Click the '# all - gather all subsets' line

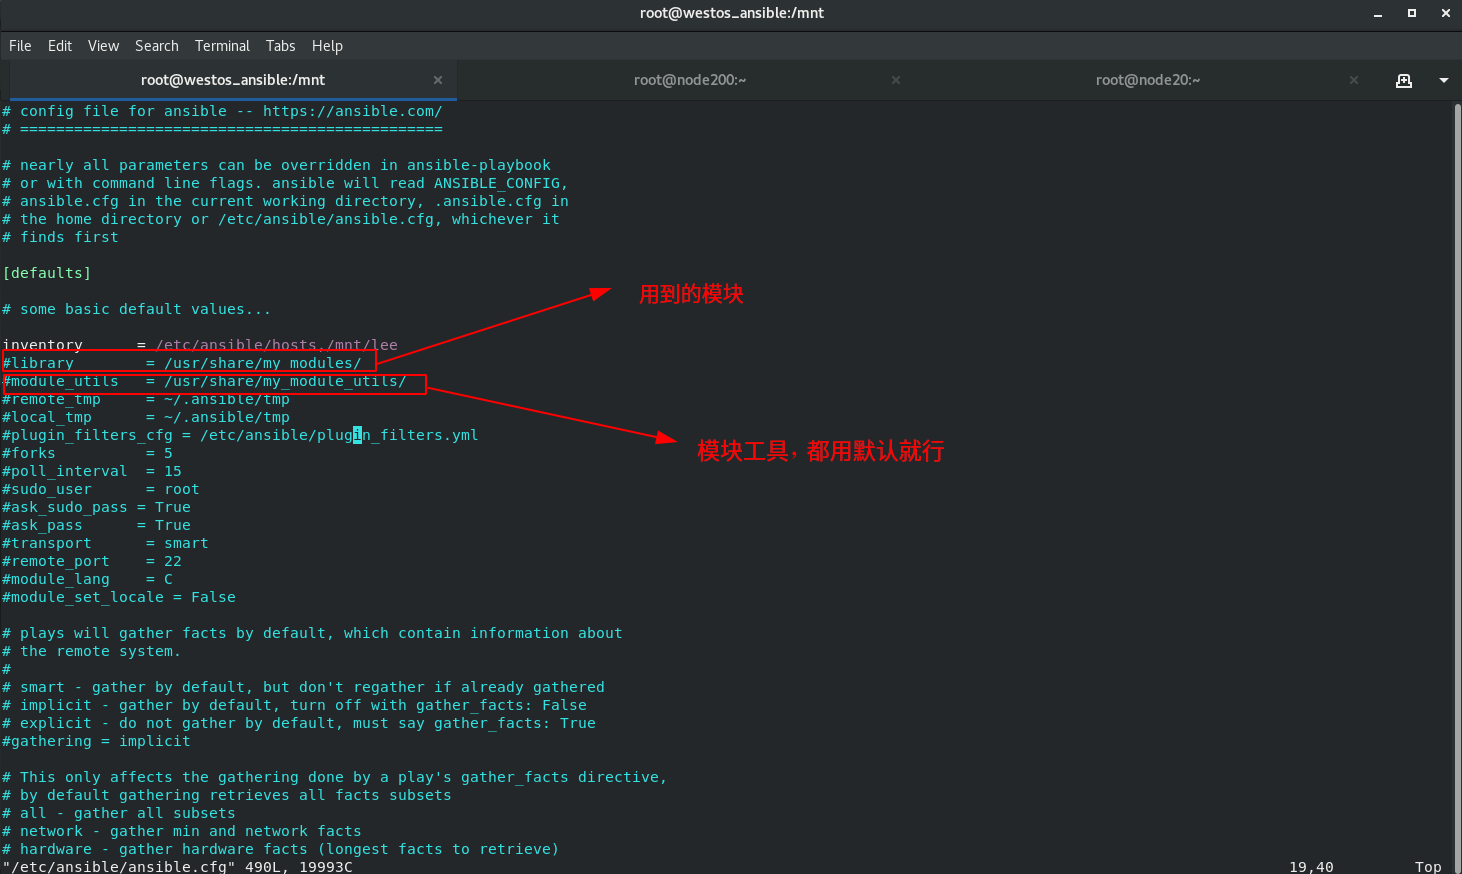click(x=119, y=813)
